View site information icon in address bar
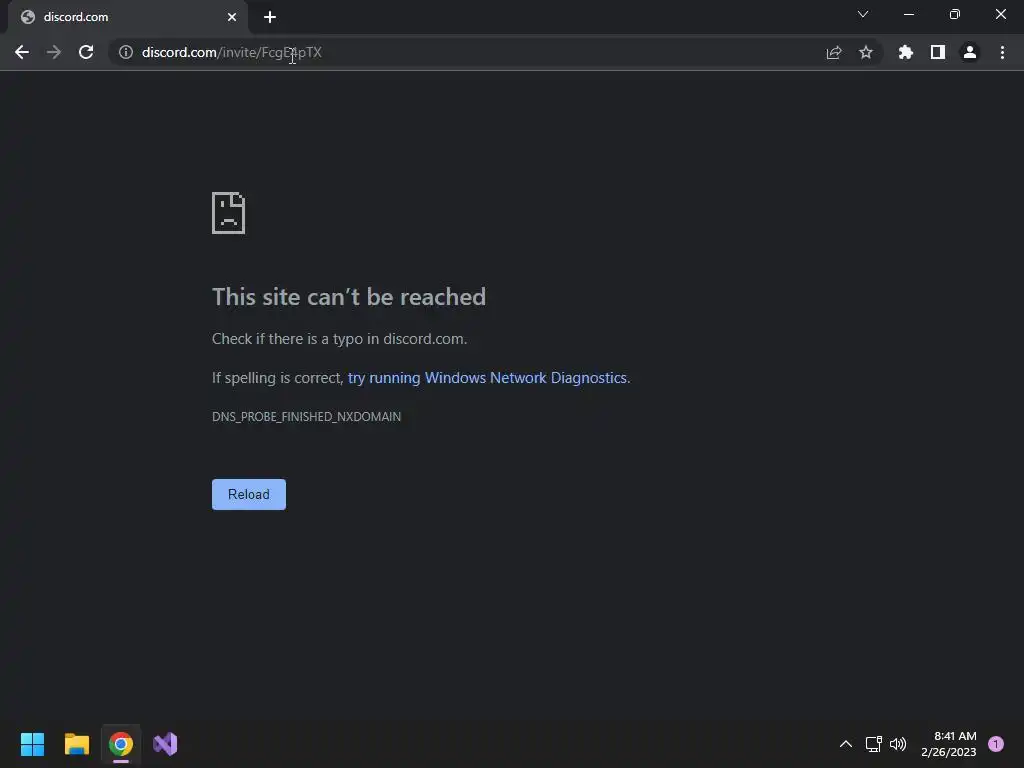 [x=126, y=52]
